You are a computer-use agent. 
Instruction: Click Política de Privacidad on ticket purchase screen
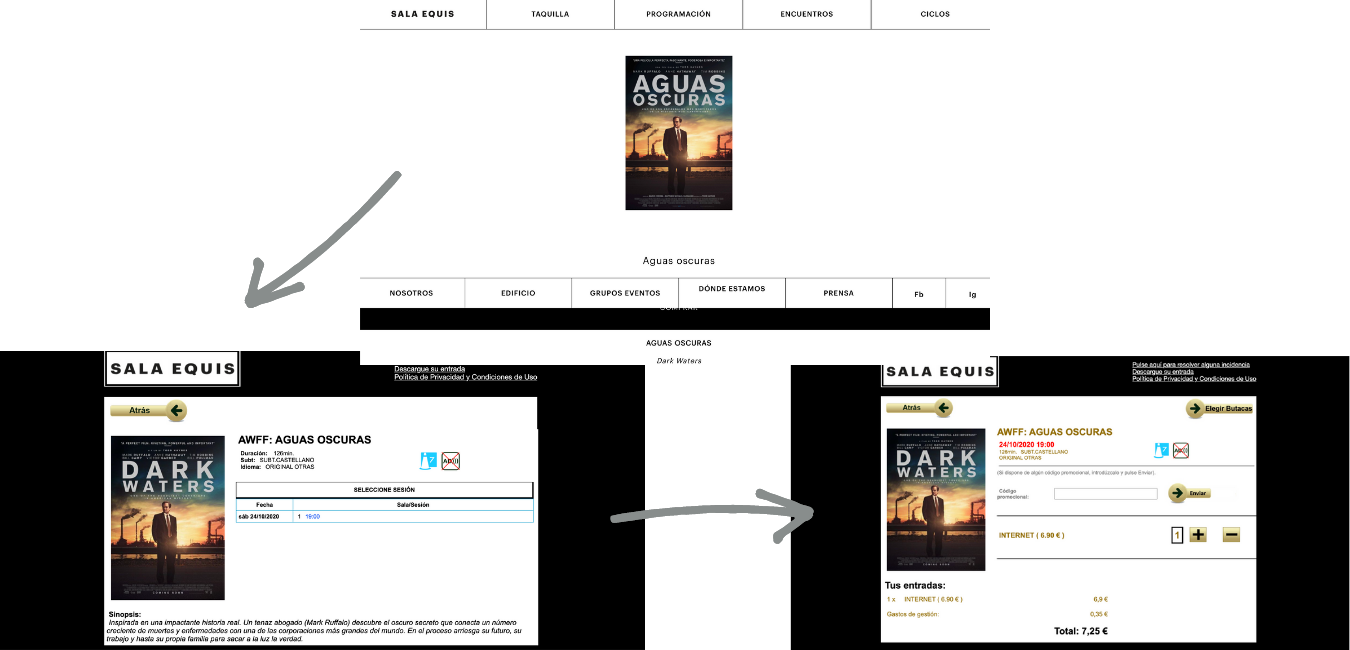pos(1194,378)
